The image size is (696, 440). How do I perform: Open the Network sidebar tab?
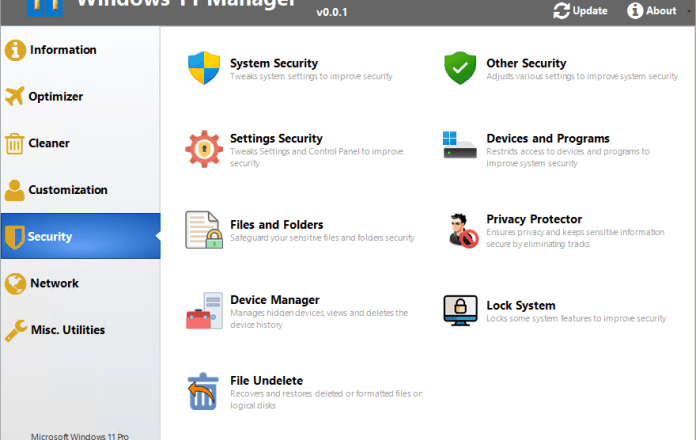coord(54,283)
